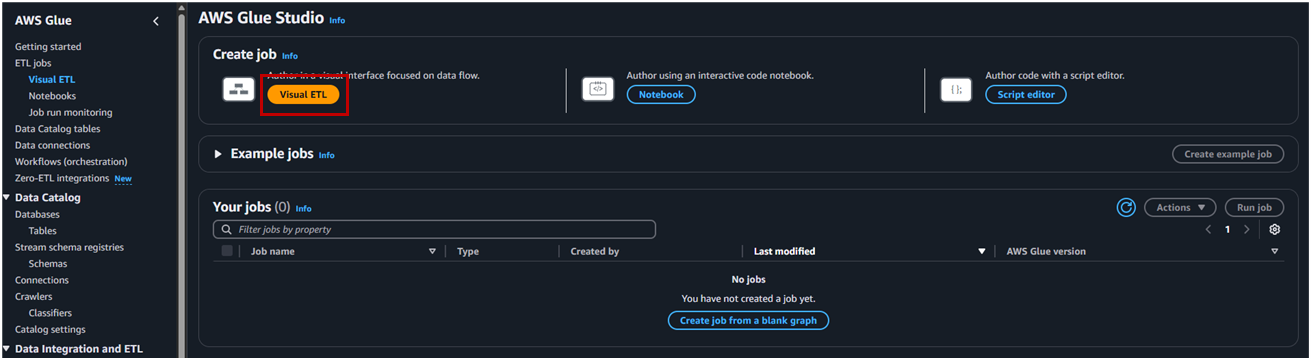Click the Notebook button

(x=661, y=94)
